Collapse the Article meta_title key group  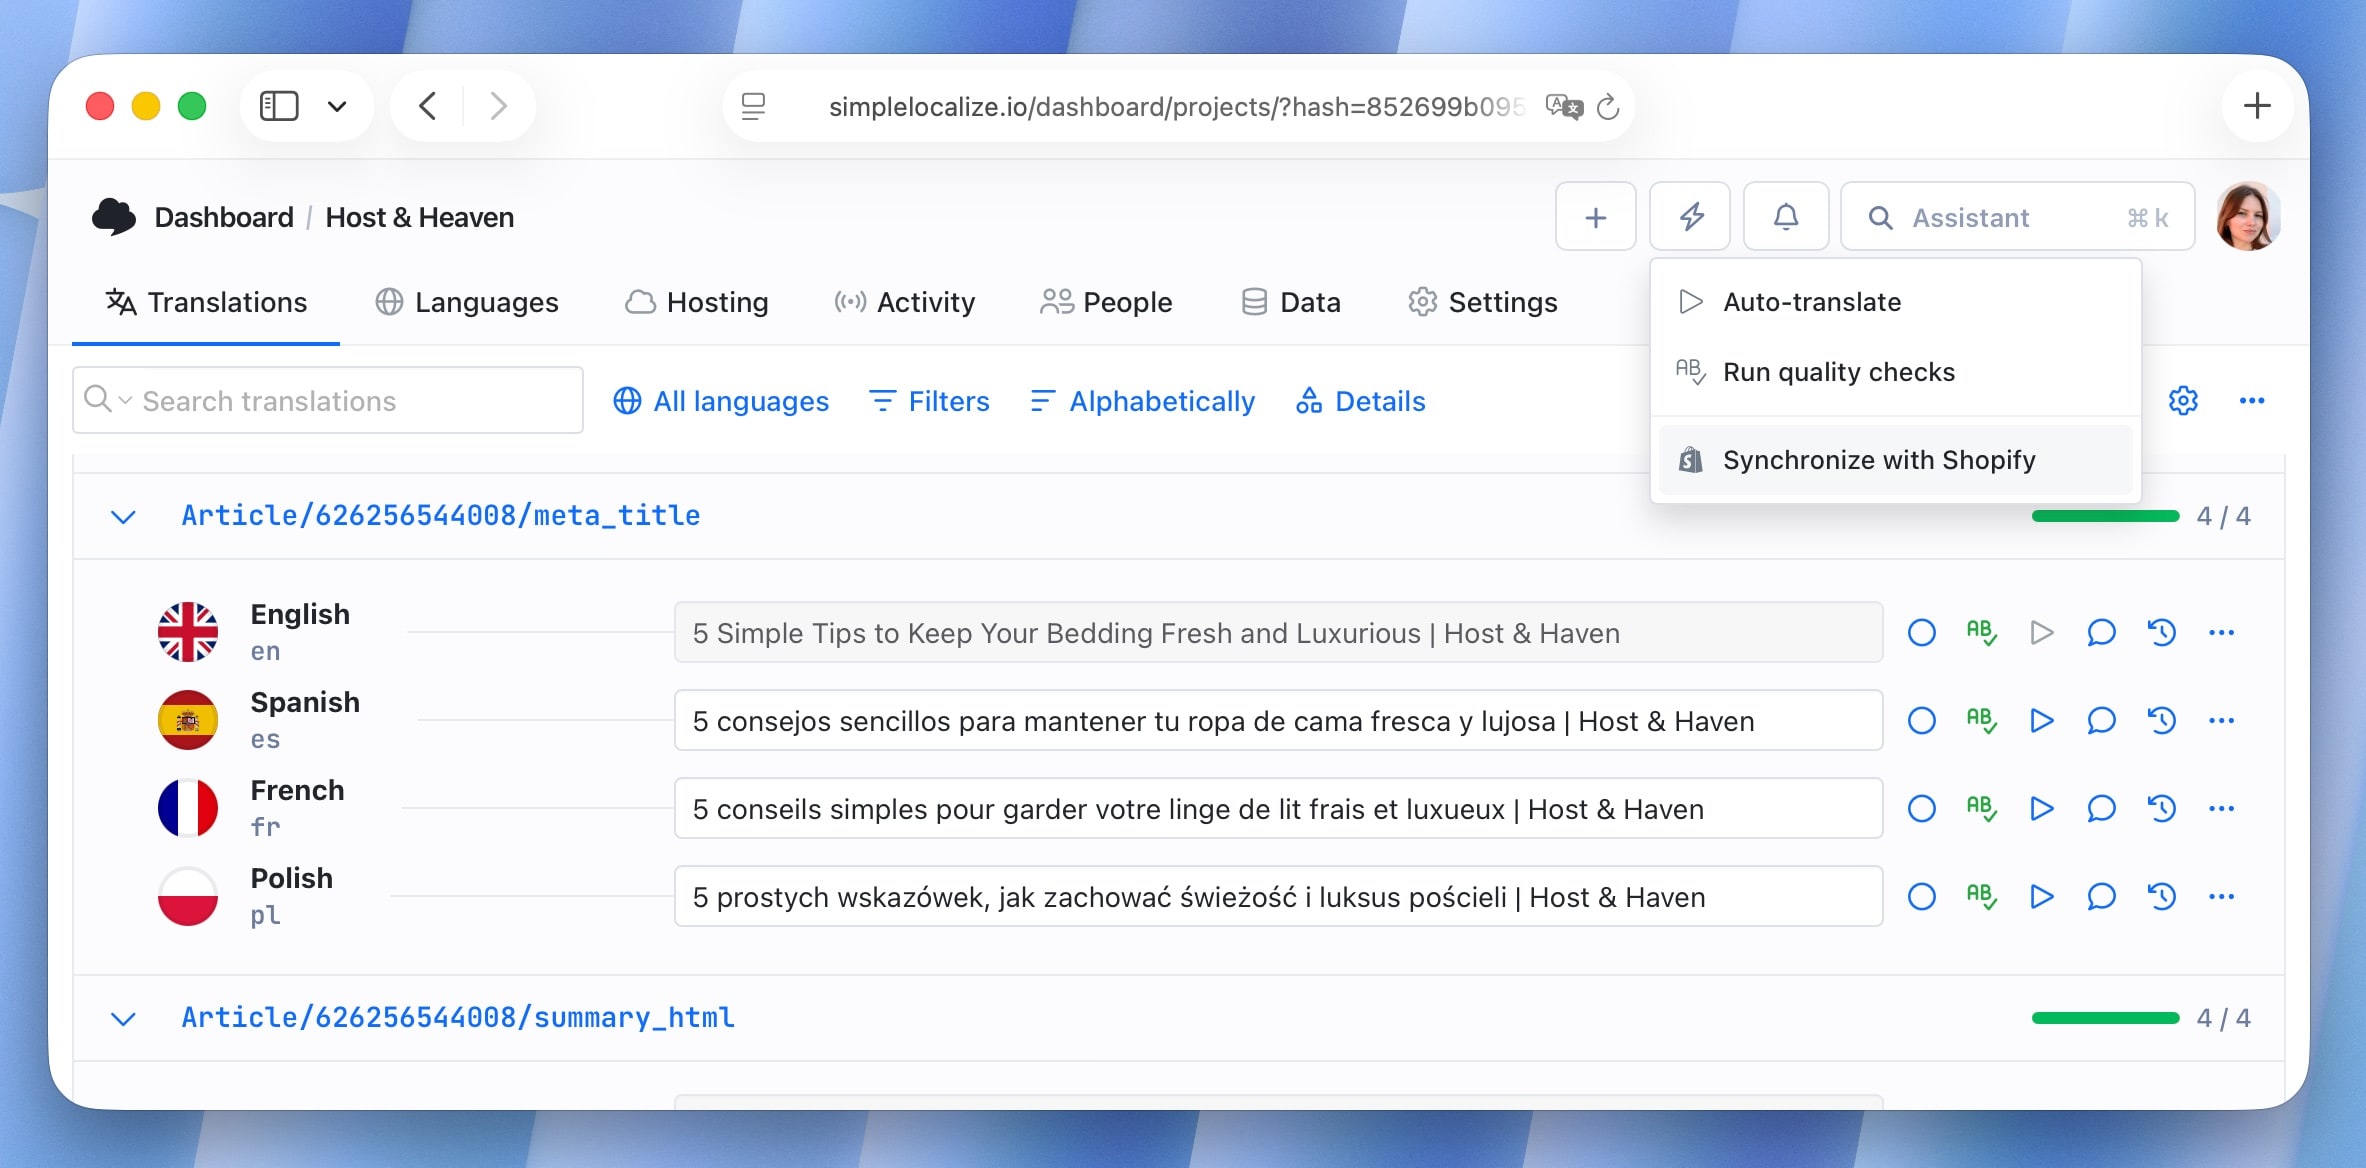(123, 517)
